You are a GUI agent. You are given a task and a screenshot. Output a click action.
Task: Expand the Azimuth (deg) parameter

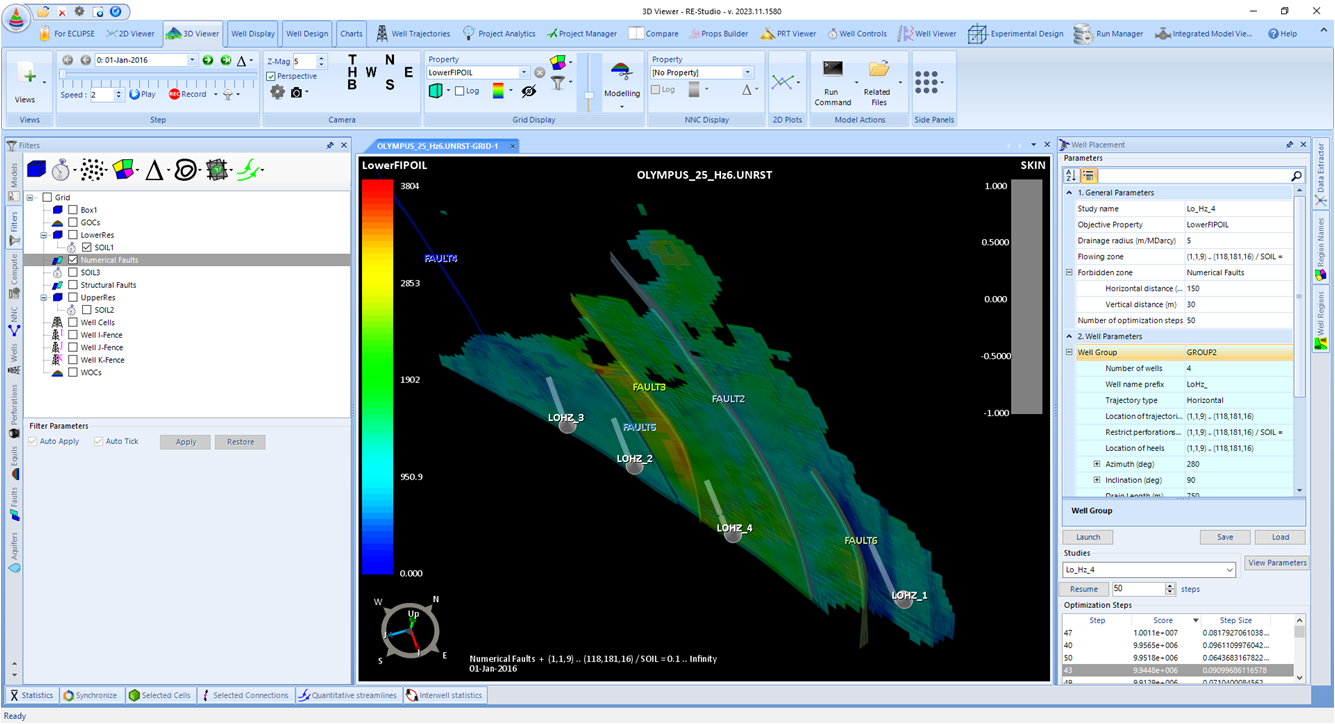click(1097, 464)
